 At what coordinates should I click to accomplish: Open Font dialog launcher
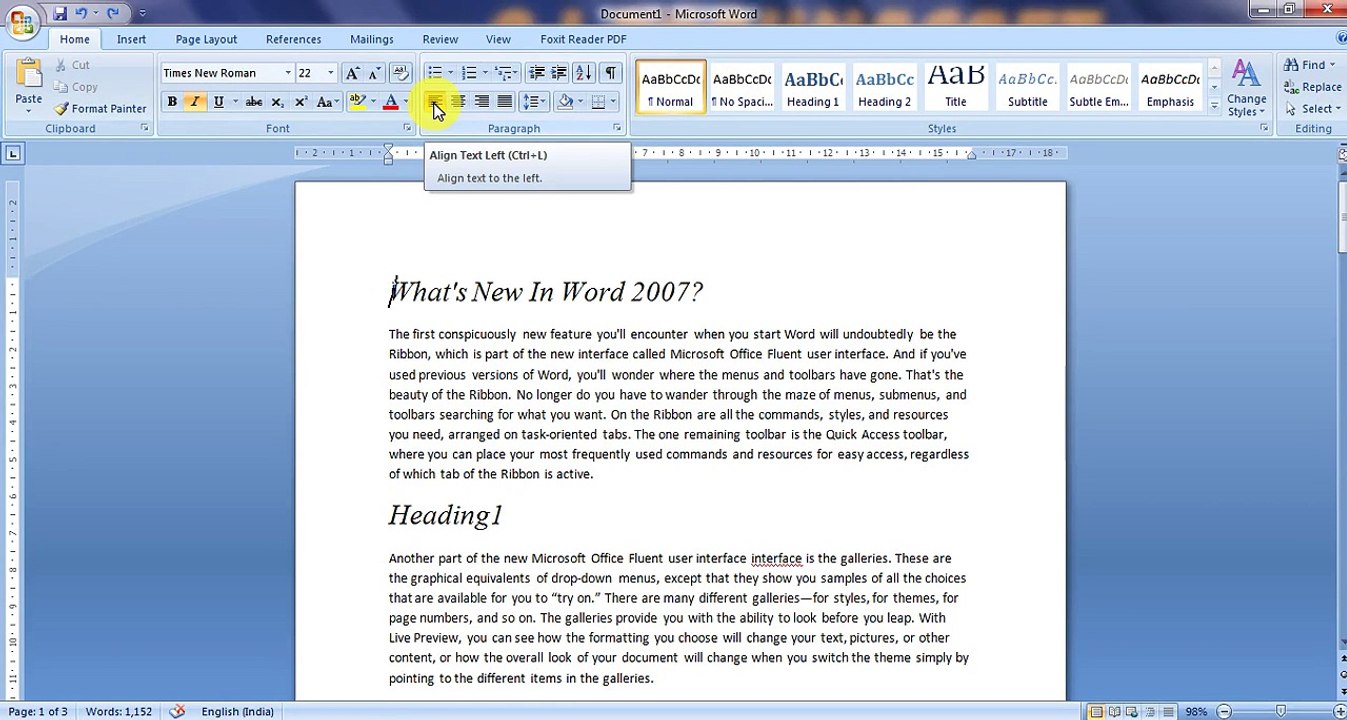[407, 128]
